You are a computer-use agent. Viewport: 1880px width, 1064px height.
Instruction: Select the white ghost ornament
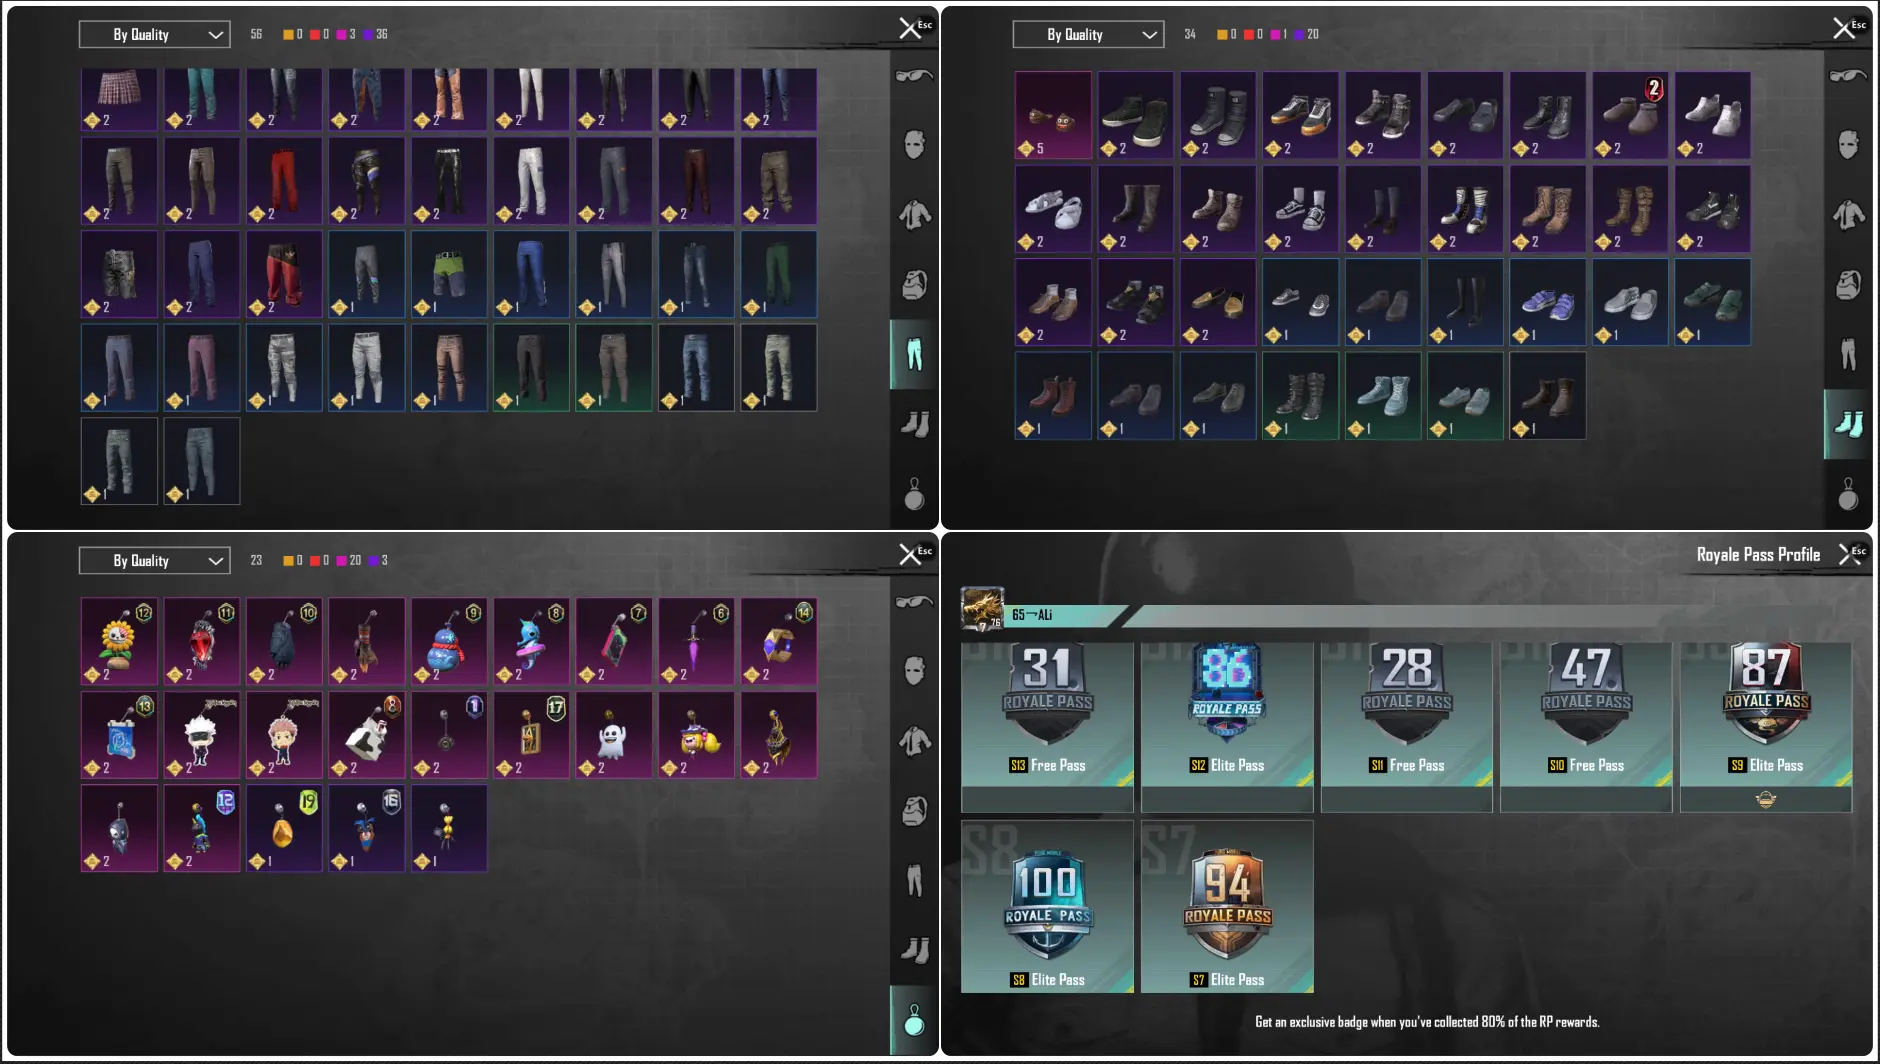(x=613, y=735)
